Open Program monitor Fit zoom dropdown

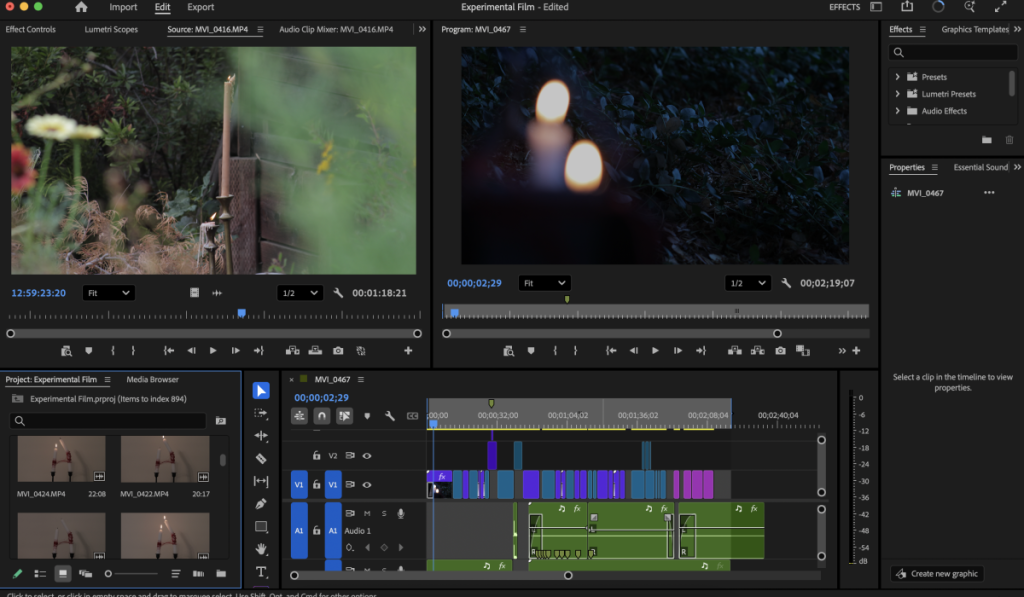(545, 283)
